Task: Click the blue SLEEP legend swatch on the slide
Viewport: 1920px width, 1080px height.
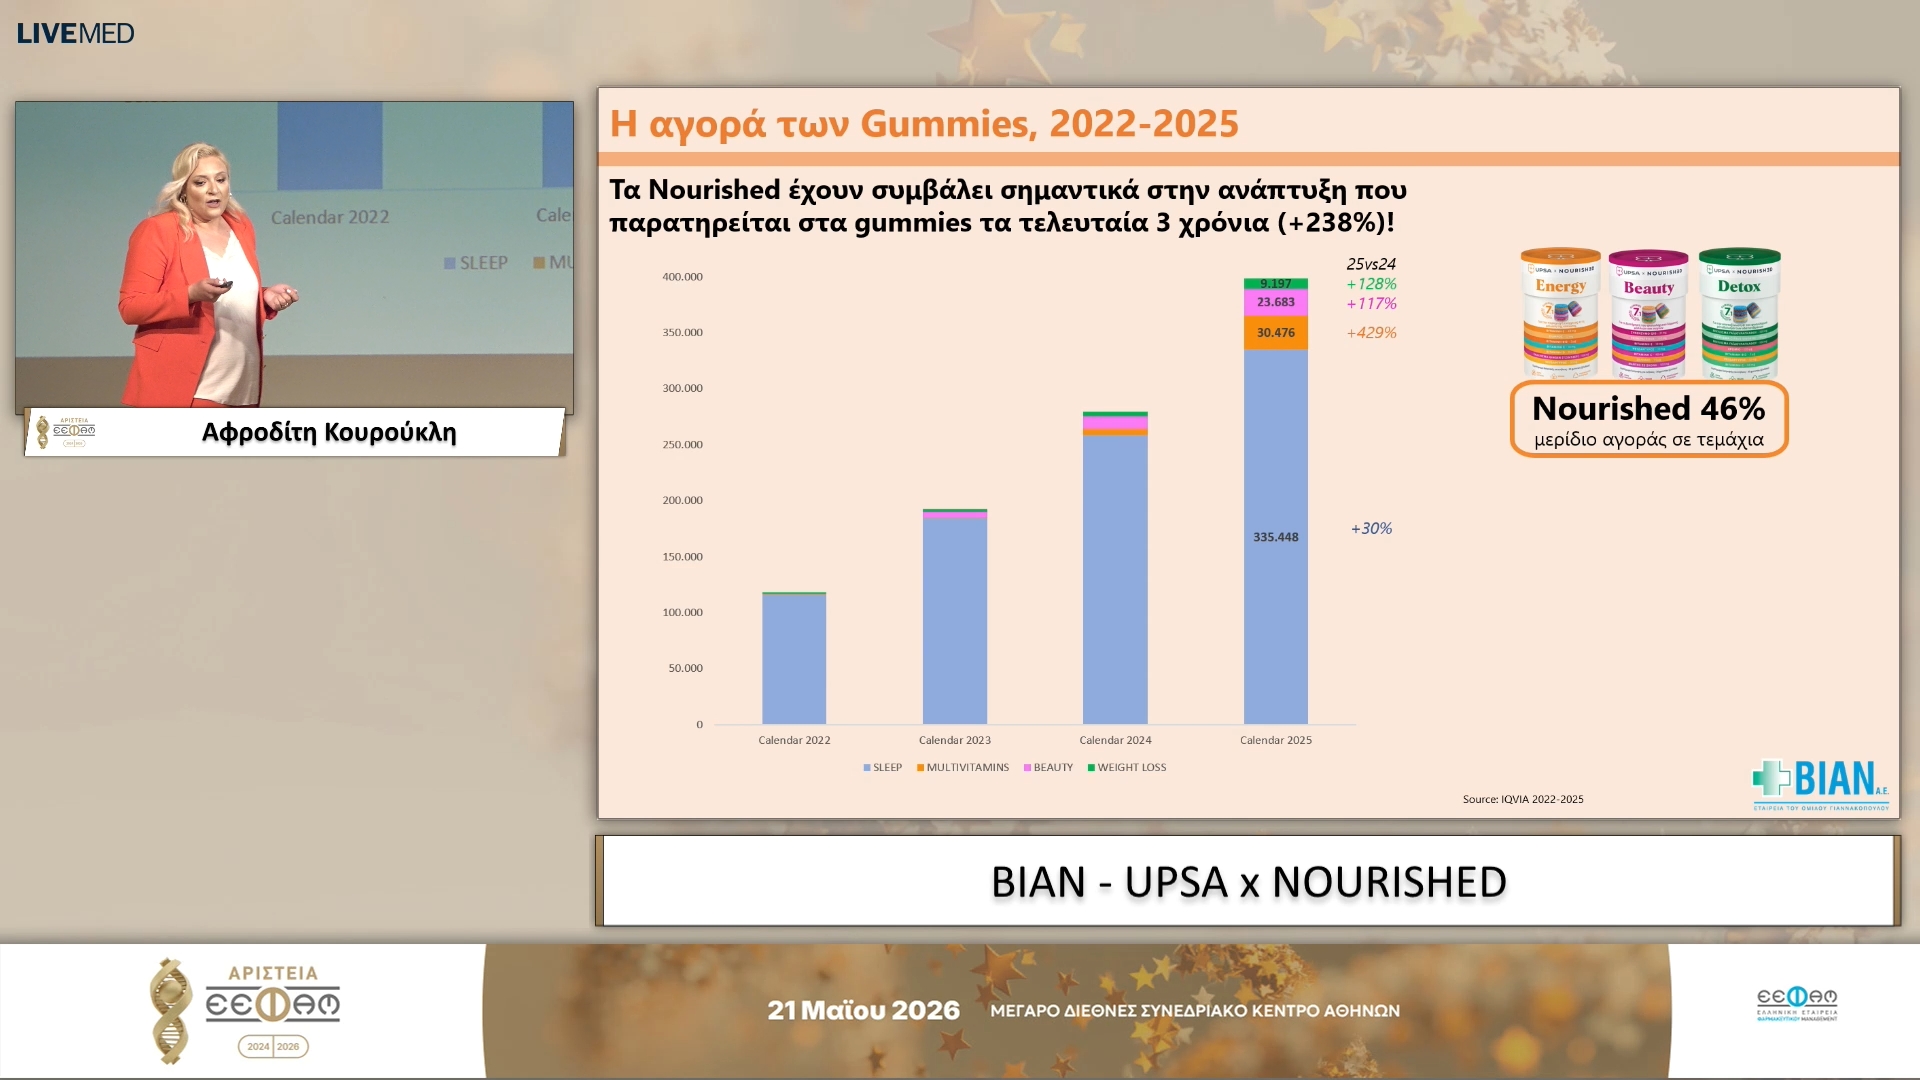Action: pos(867,768)
